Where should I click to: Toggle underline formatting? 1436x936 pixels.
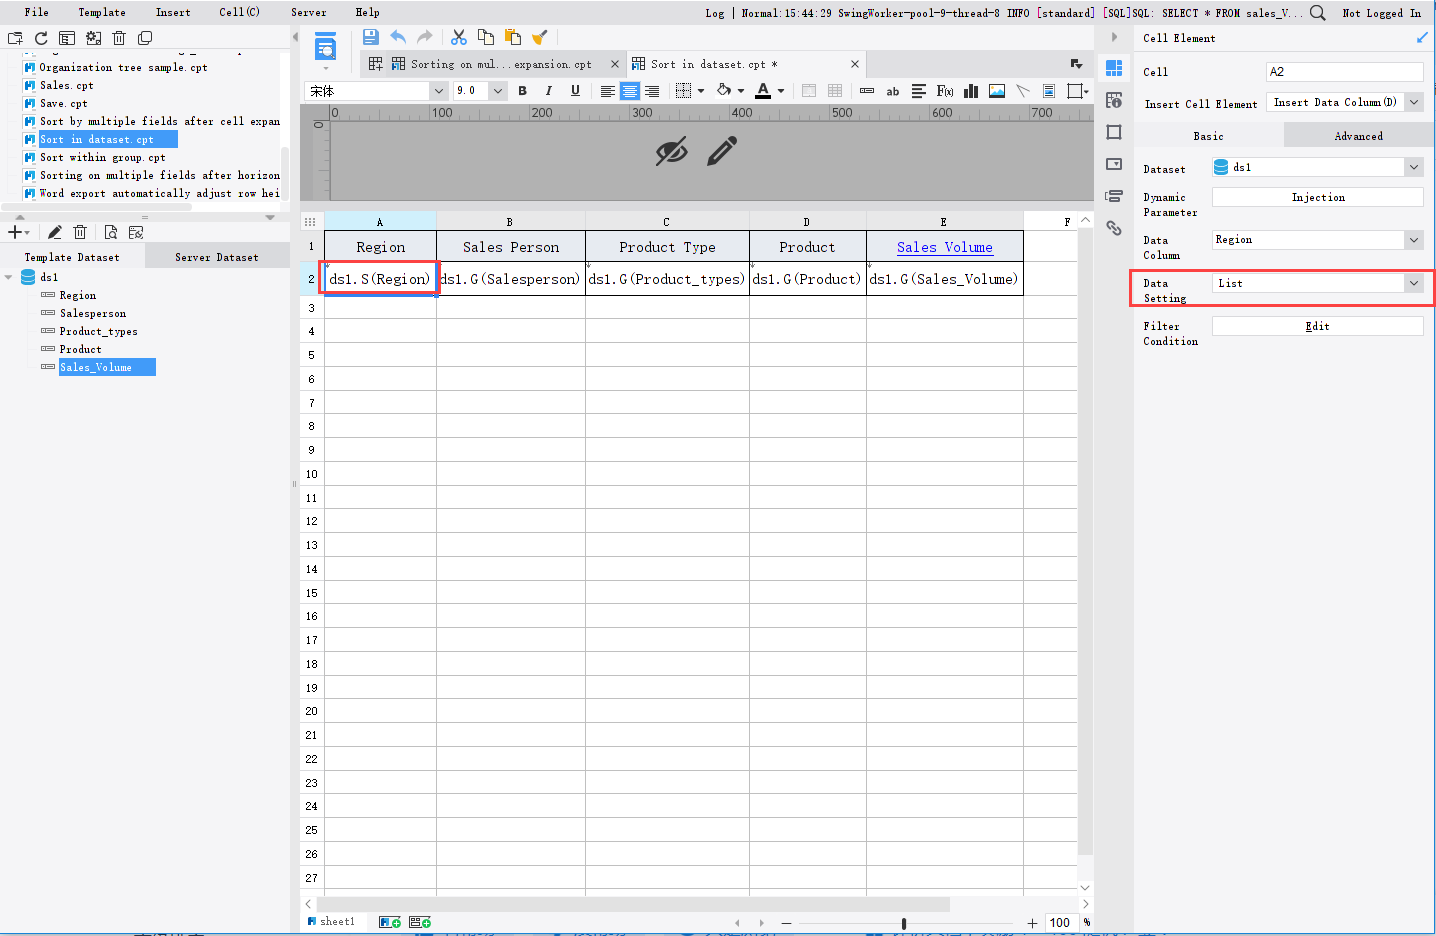click(x=575, y=91)
